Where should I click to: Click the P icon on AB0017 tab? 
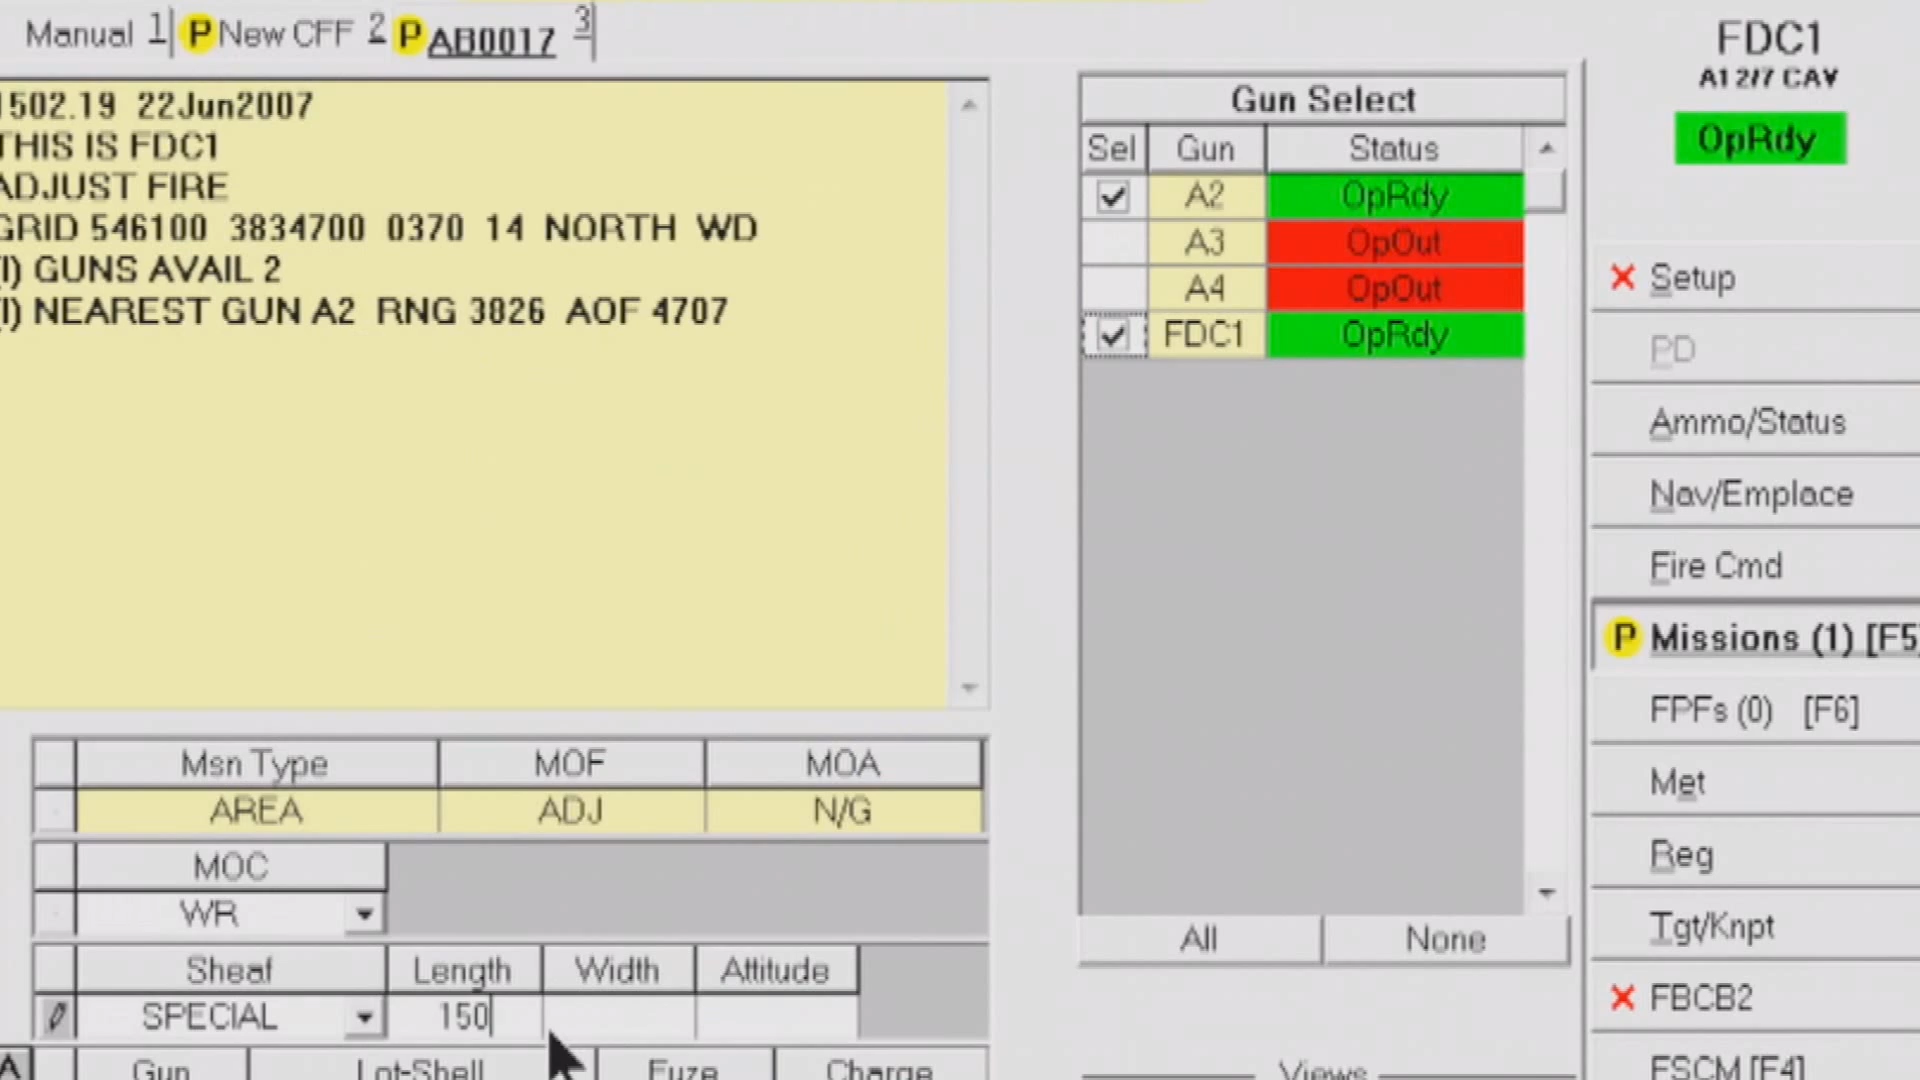(x=409, y=36)
